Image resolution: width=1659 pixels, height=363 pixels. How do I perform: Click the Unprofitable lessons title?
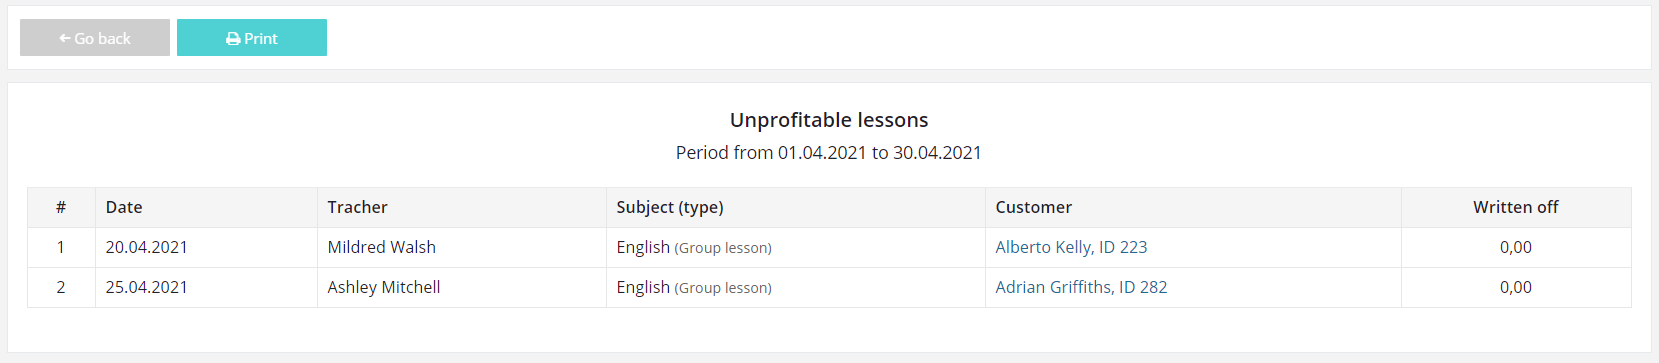pyautogui.click(x=829, y=120)
